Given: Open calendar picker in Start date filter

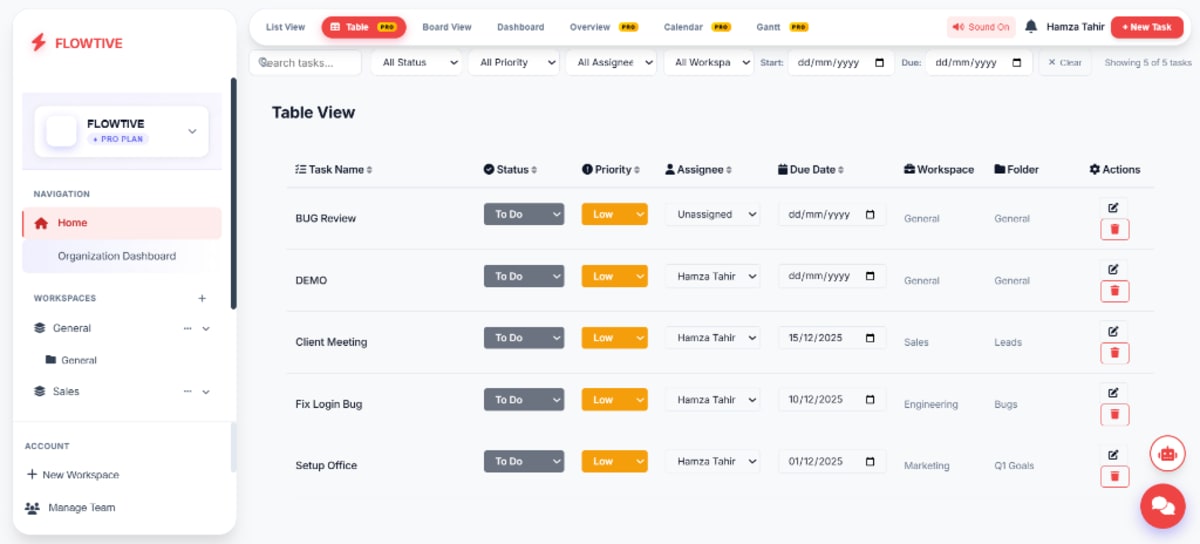Looking at the screenshot, I should (x=880, y=62).
